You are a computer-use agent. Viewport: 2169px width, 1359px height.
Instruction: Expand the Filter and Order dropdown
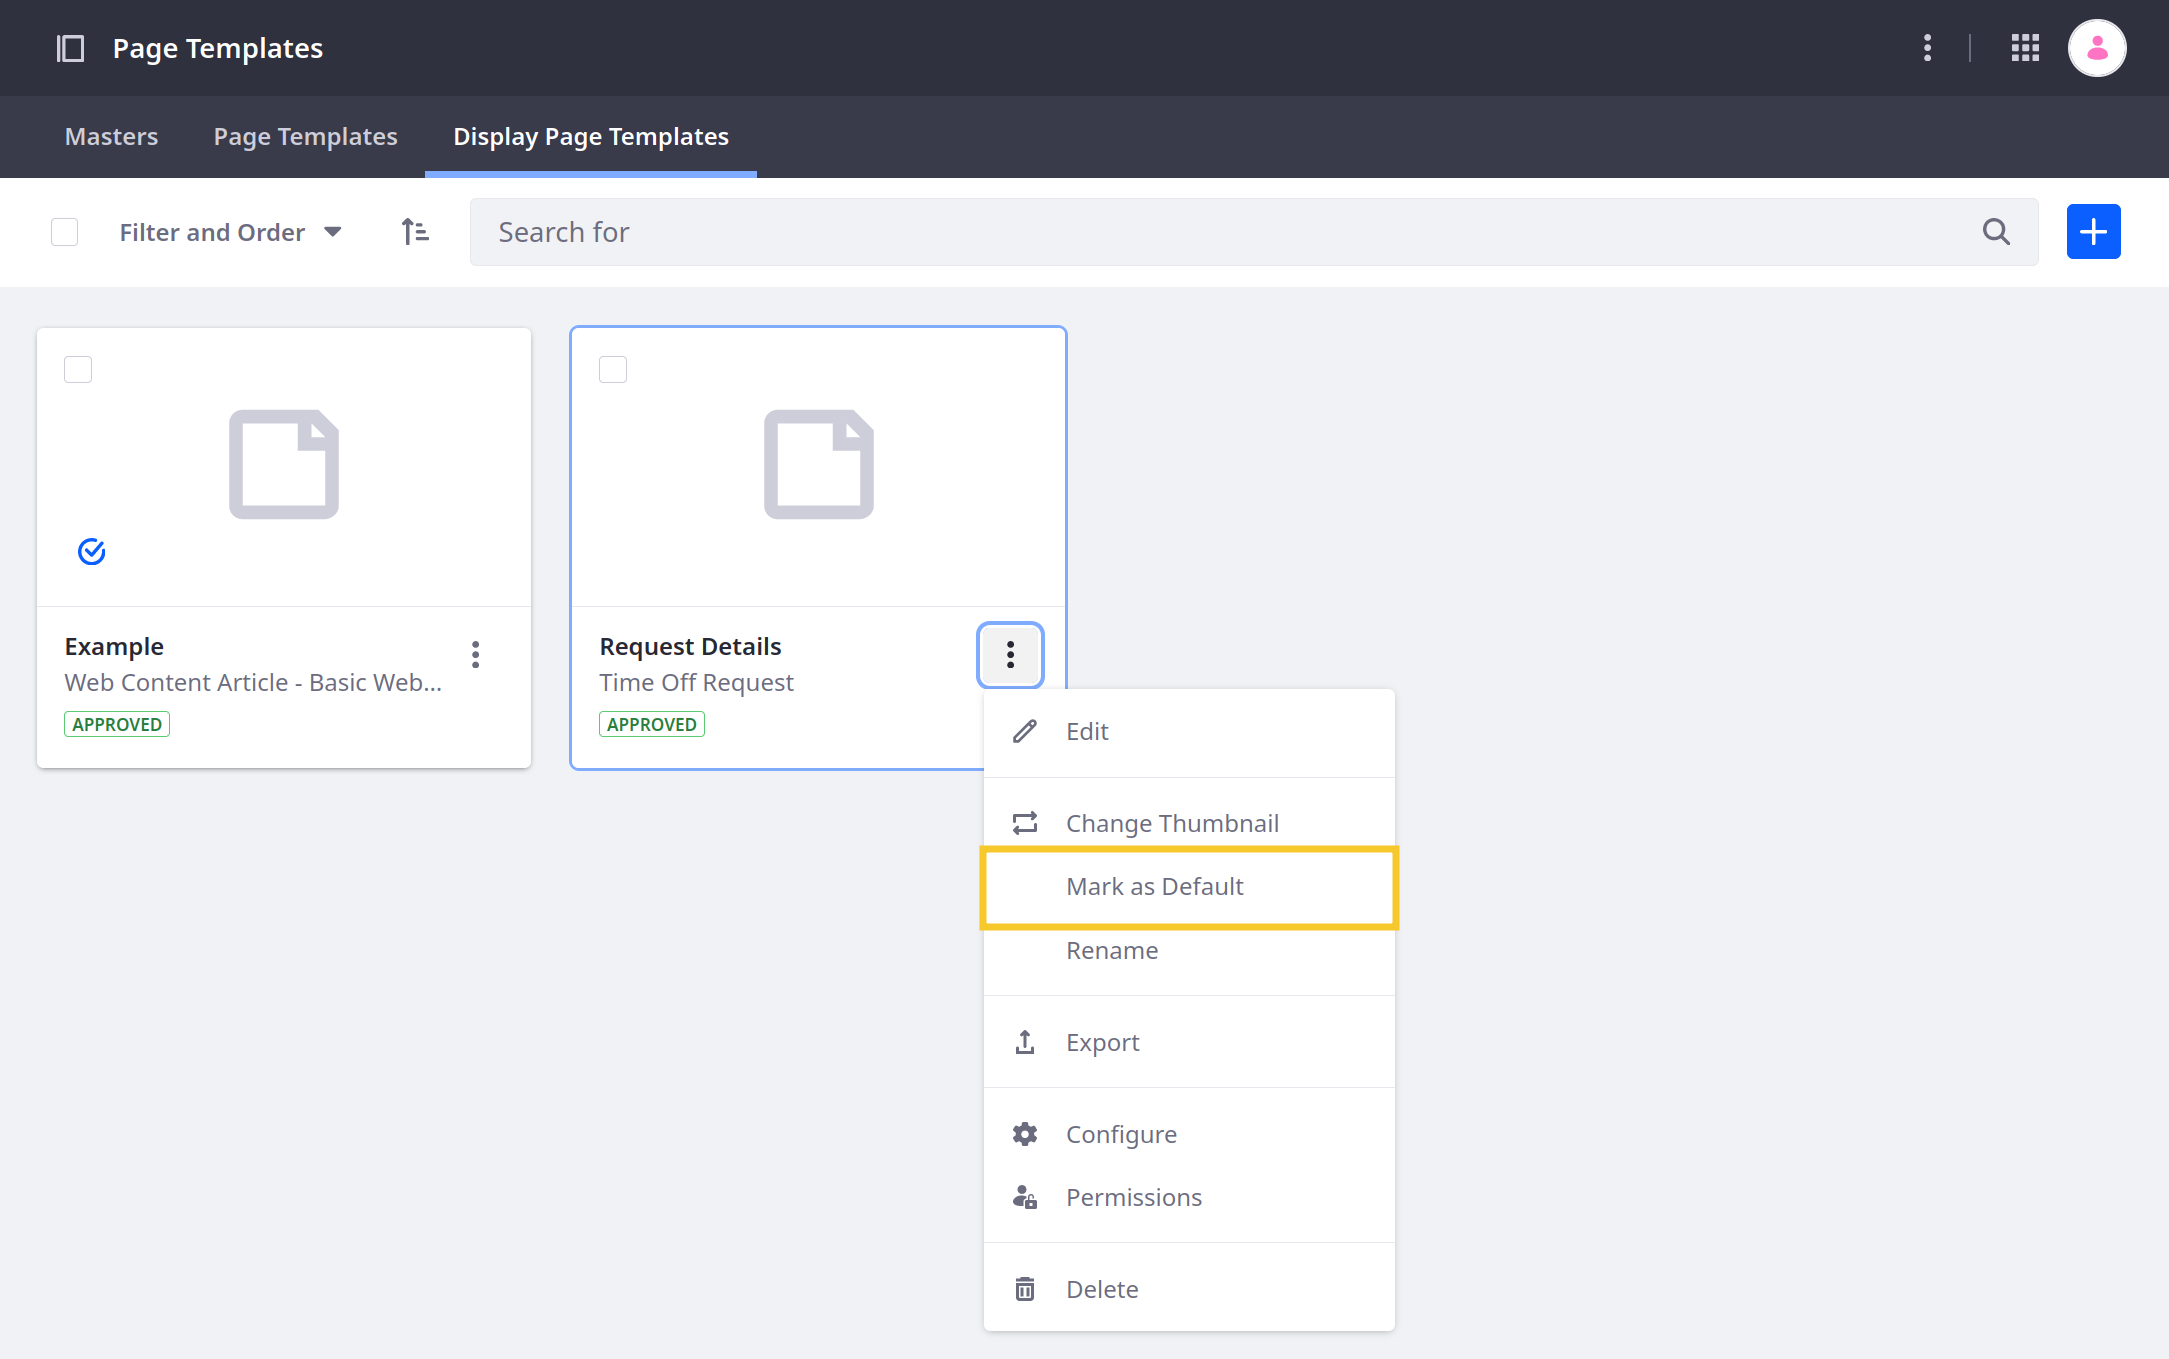click(x=231, y=232)
